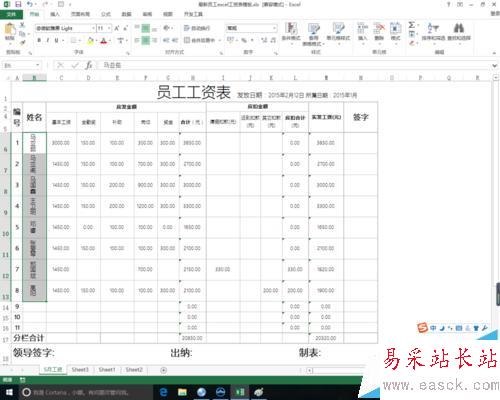
Task: Open Find and Select binoculars
Action: click(459, 32)
